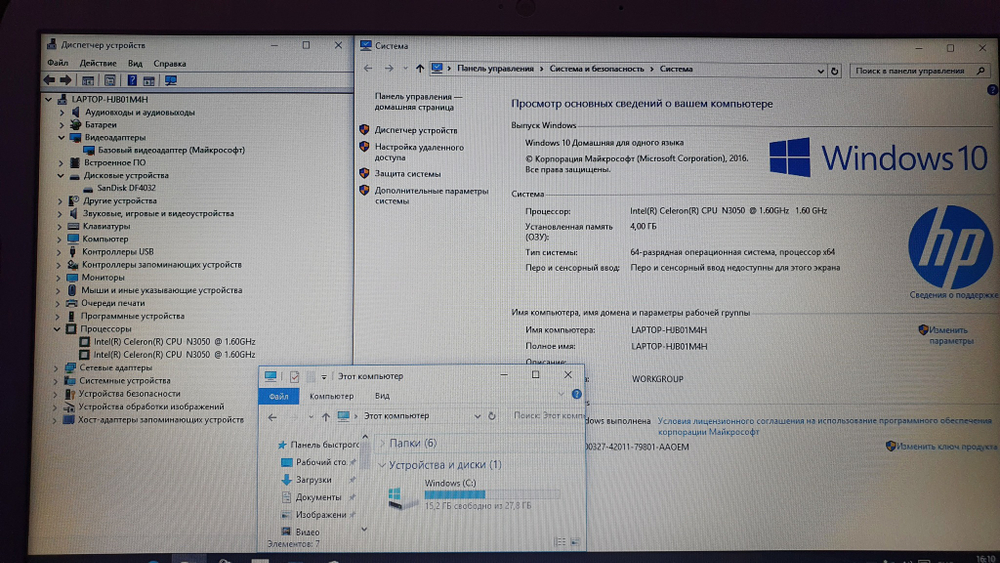Click HP logo support image
1000x563 pixels.
click(950, 247)
